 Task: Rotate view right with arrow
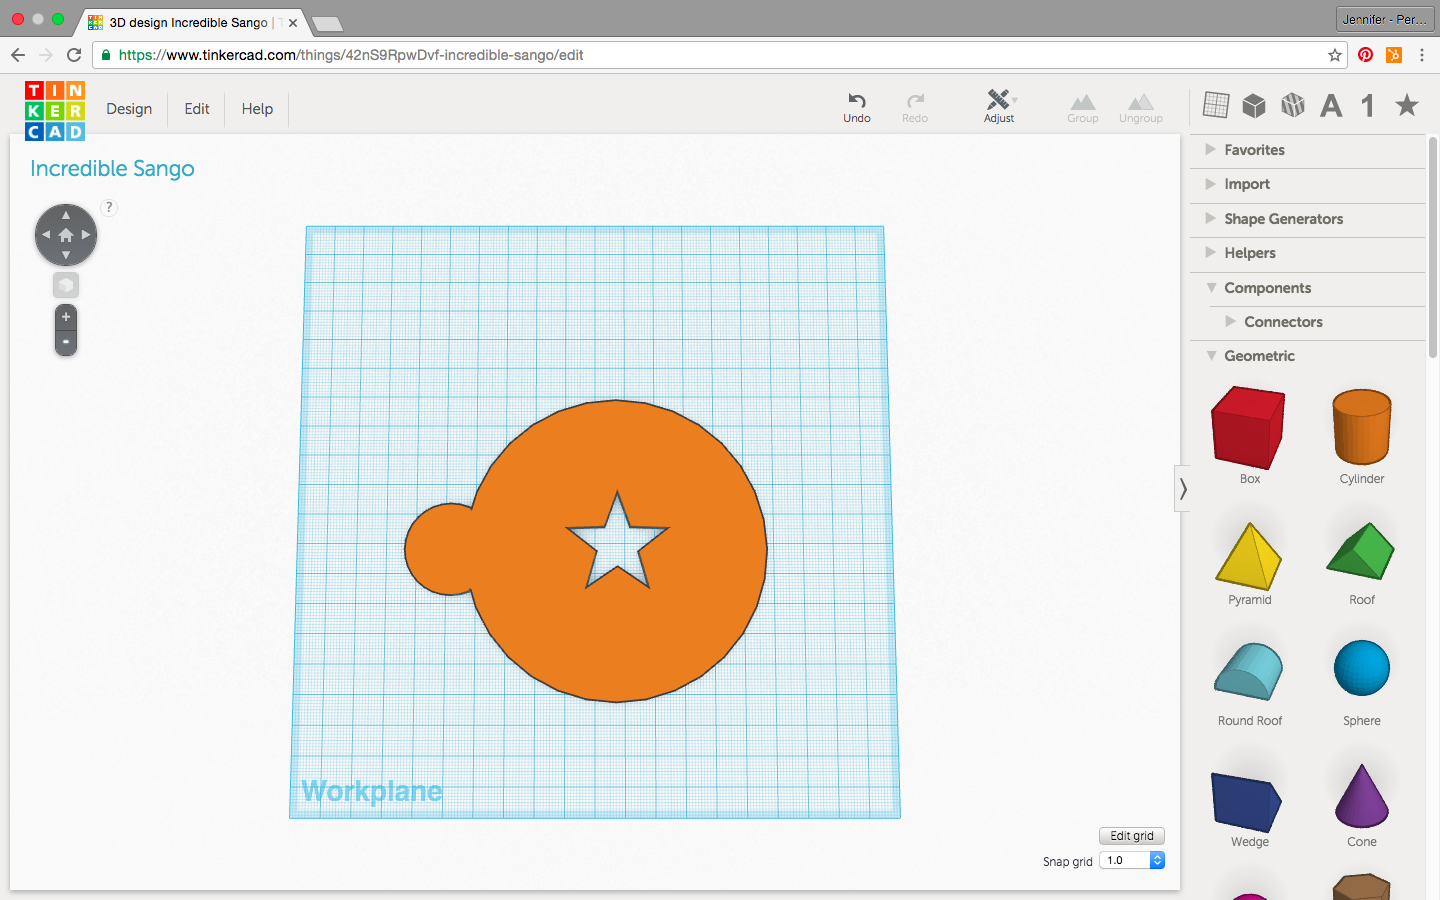86,235
